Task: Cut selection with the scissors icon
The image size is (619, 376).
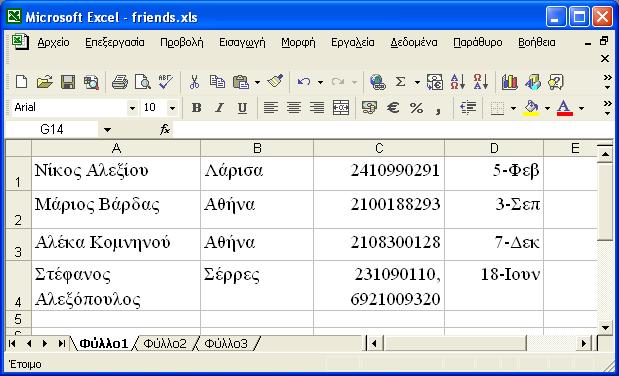Action: click(194, 82)
